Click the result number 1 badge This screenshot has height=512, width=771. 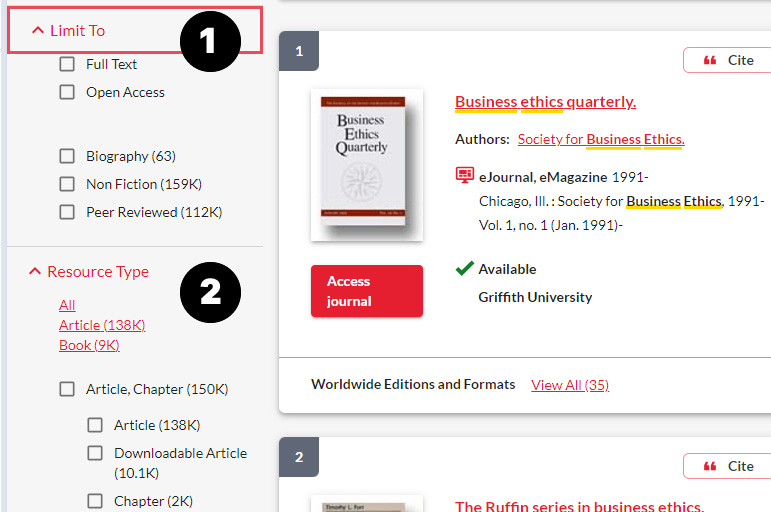coord(299,51)
